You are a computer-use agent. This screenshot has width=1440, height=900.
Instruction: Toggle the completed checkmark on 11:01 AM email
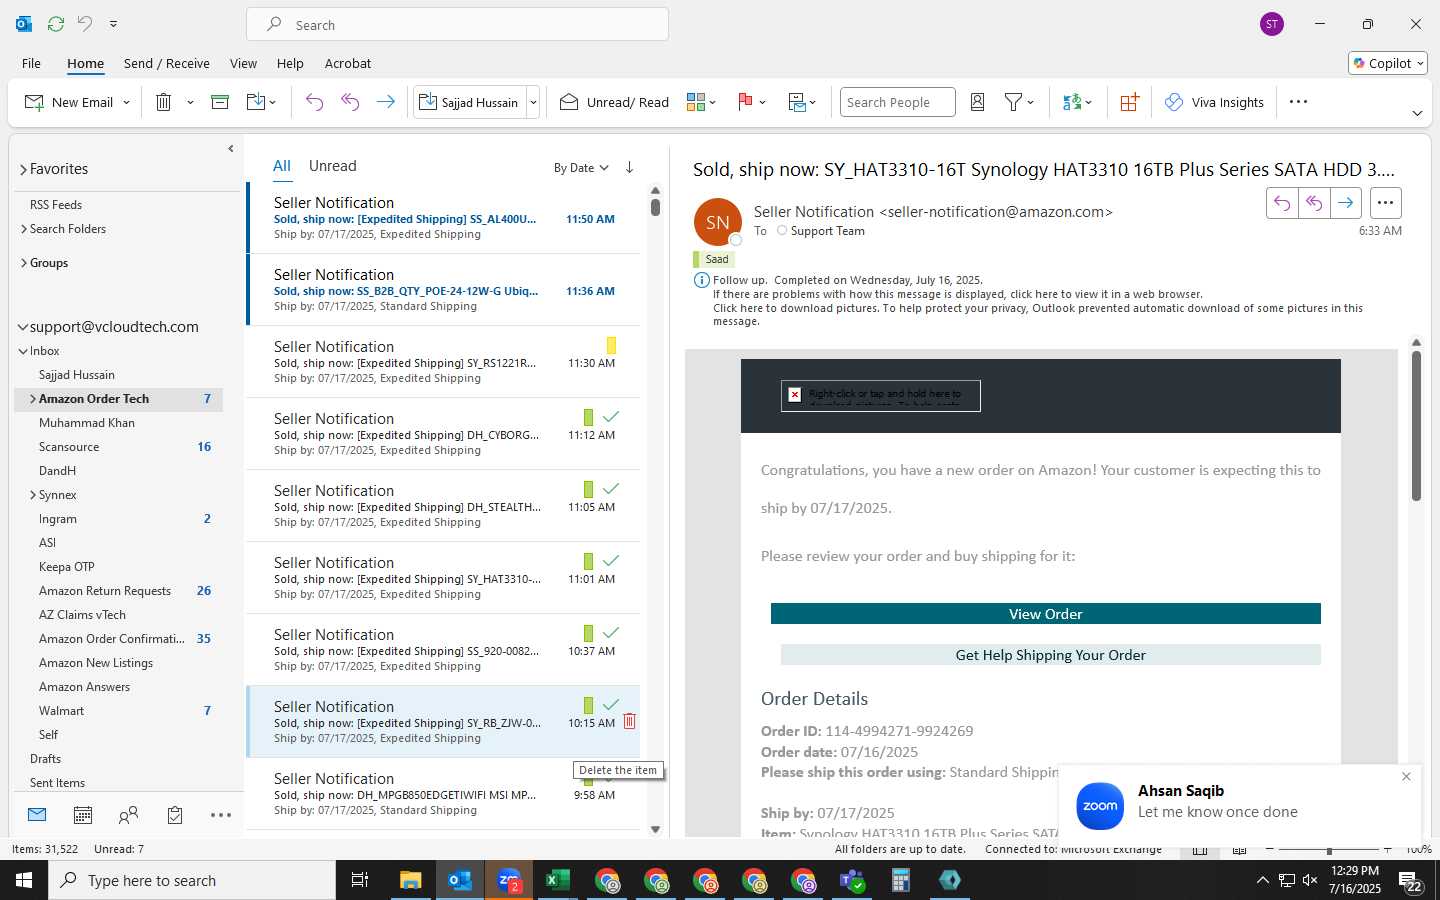pos(611,560)
